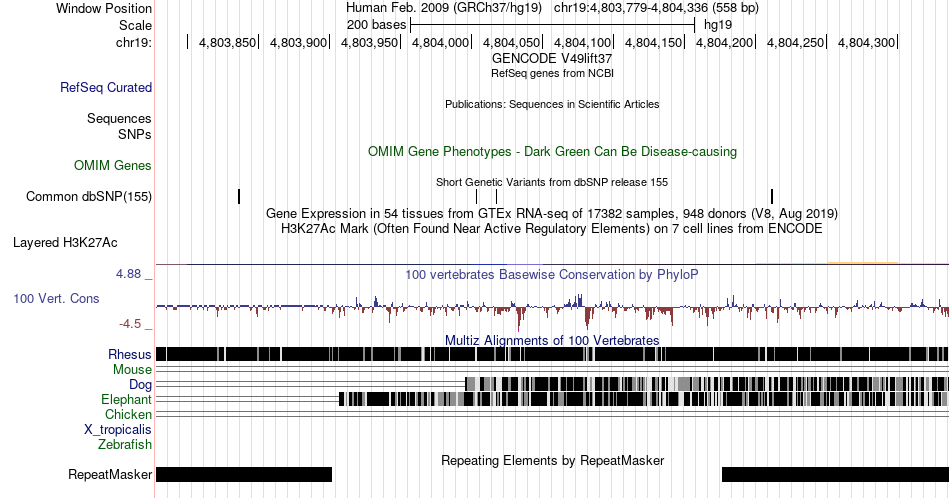Click the PhyloP Basewise Conservation title
Image resolution: width=950 pixels, height=498 pixels.
pos(552,274)
